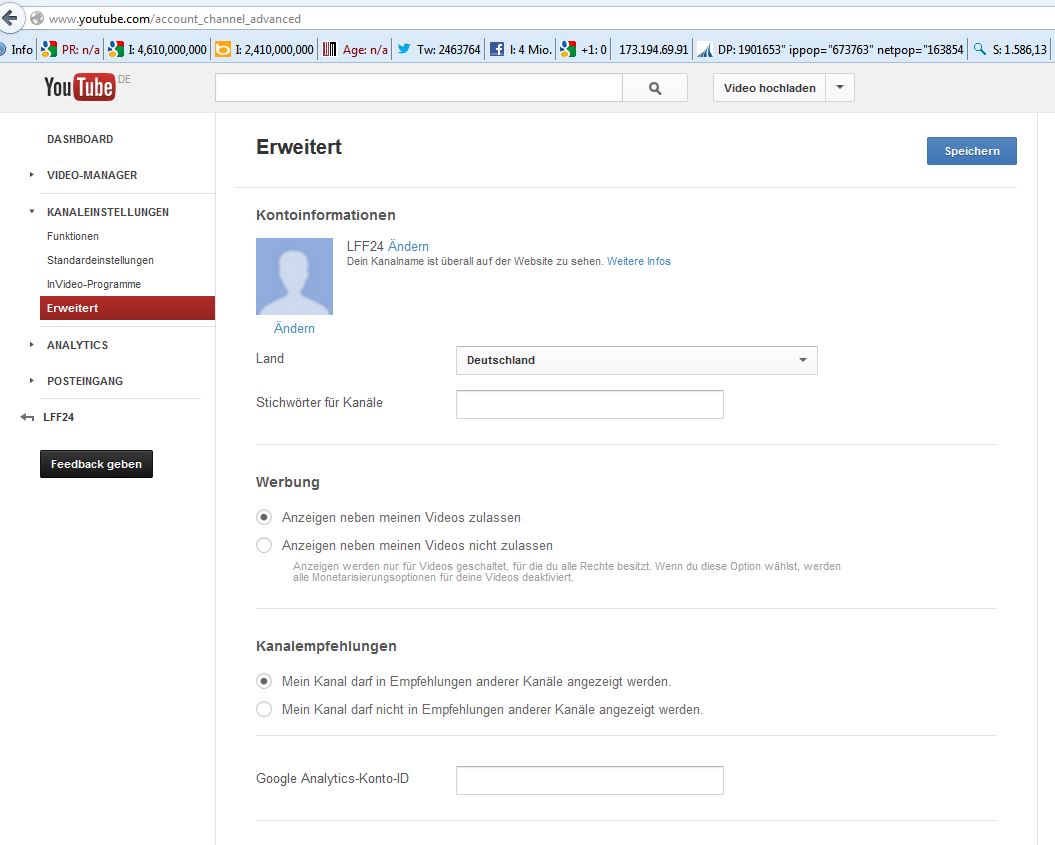Image resolution: width=1055 pixels, height=845 pixels.
Task: Select Mein Kanal darf nicht in Empfehlungen
Action: [x=264, y=709]
